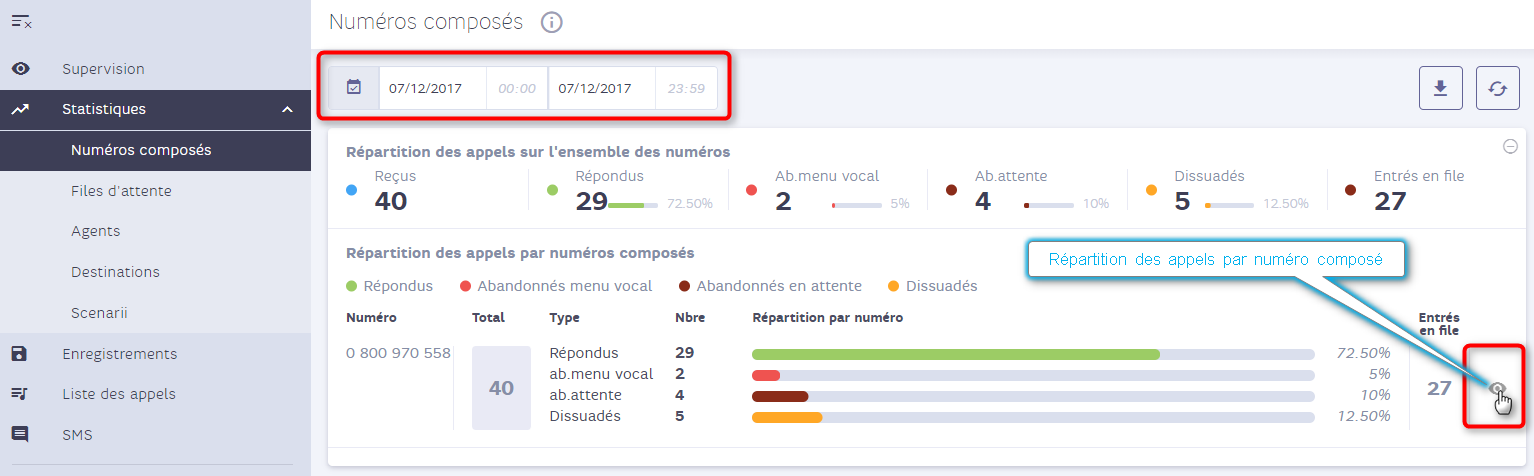
Task: Open the calendar date picker icon
Action: coord(354,88)
